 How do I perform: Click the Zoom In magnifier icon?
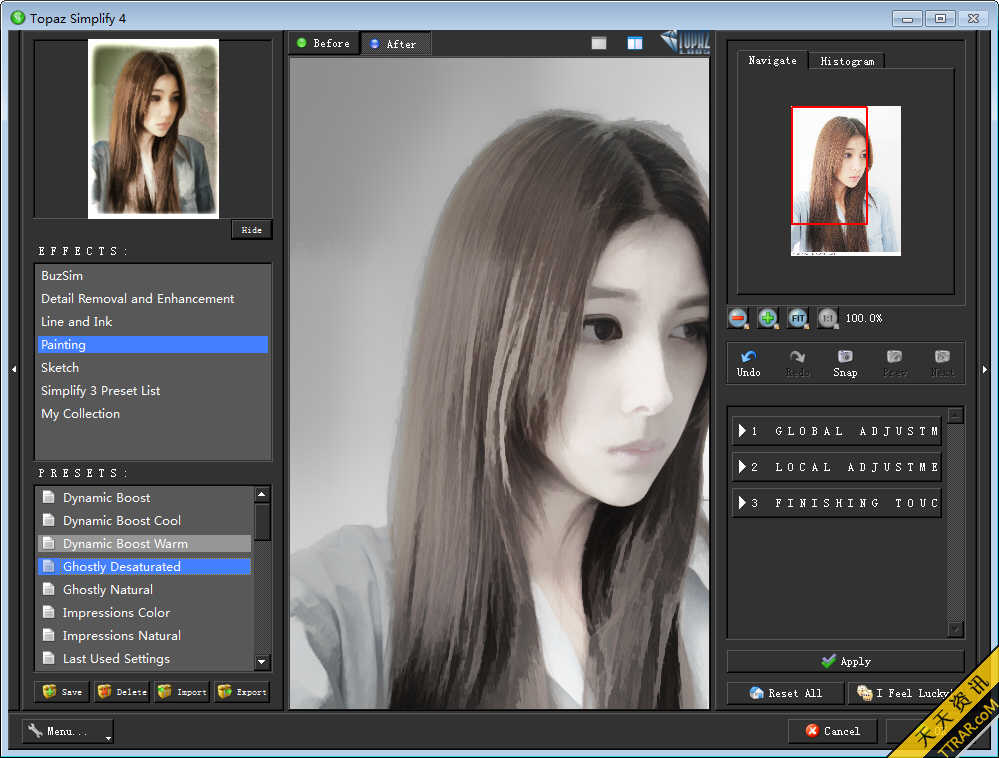[768, 317]
